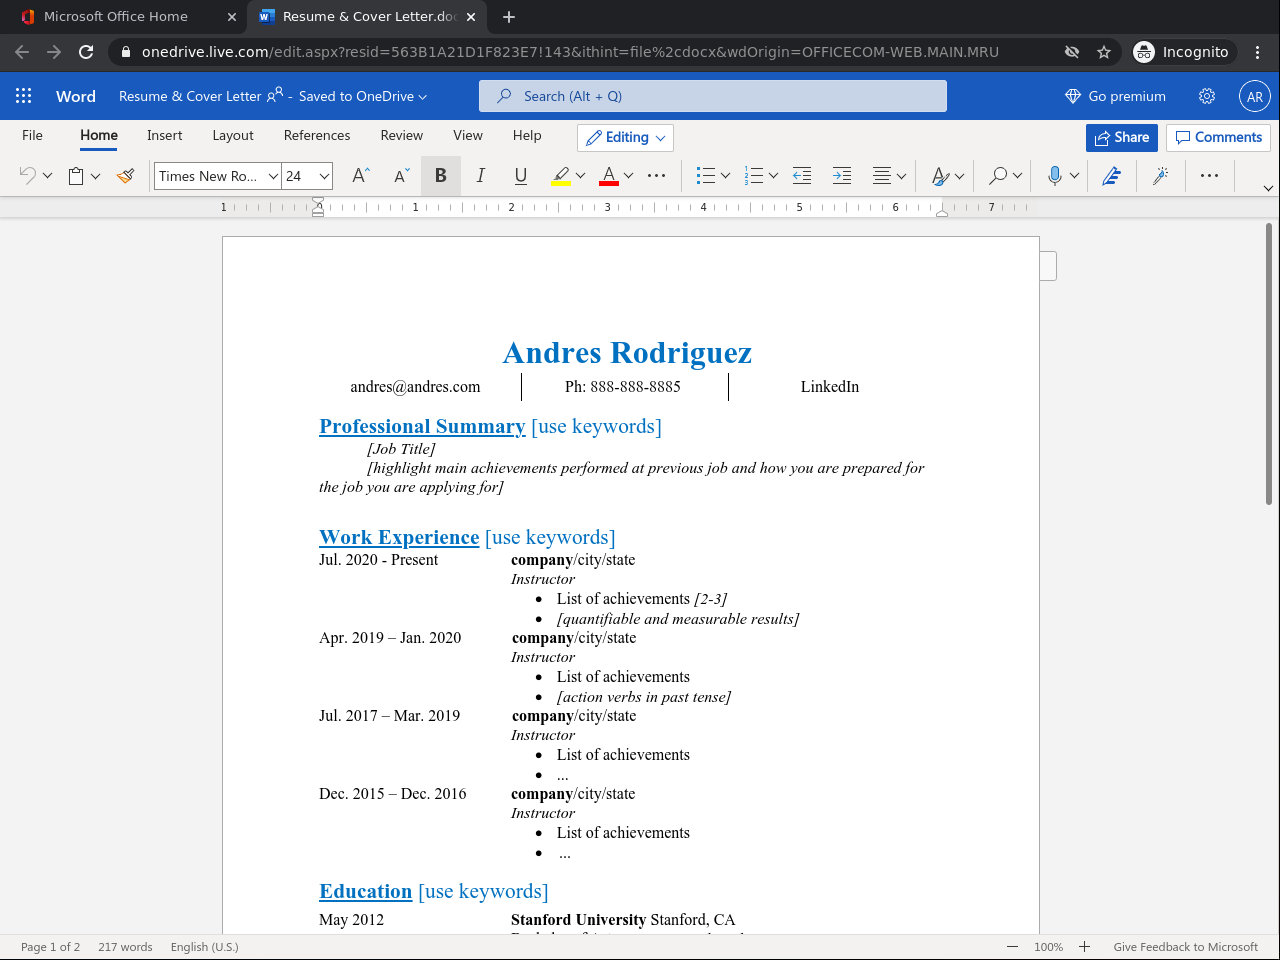
Task: Click the Undo arrow icon
Action: click(27, 176)
